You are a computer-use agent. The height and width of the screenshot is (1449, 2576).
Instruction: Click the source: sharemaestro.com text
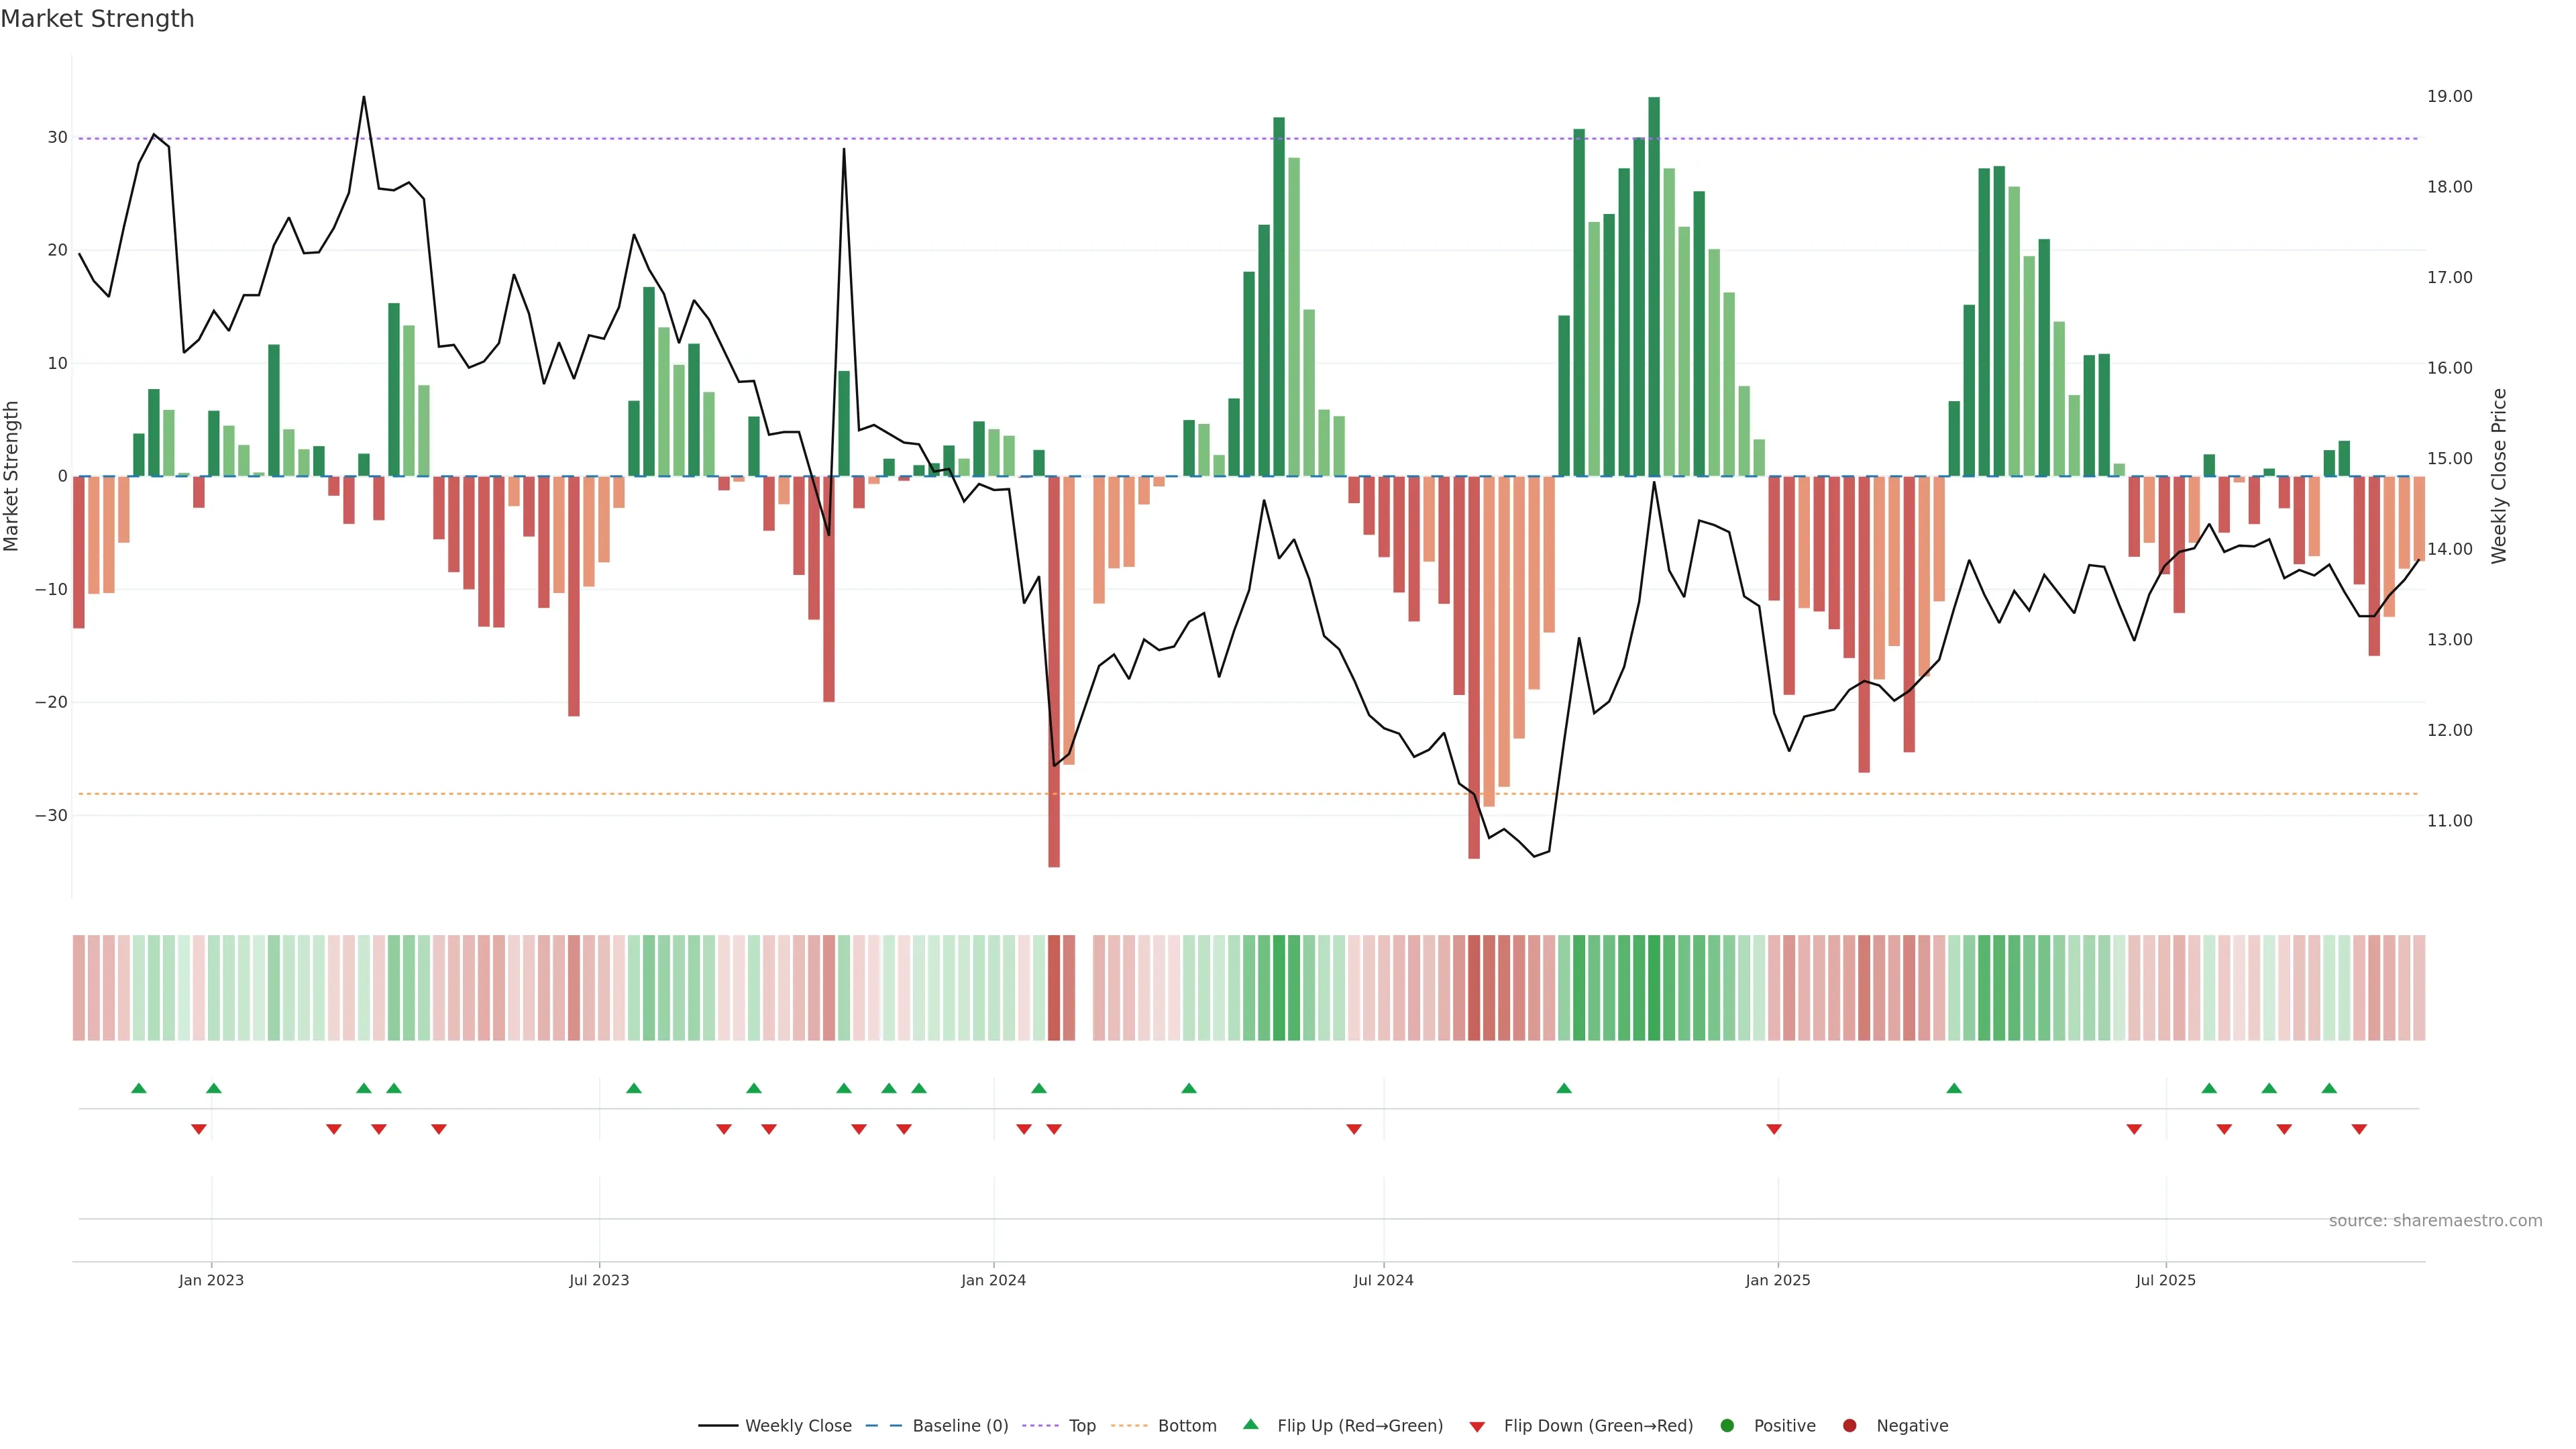pyautogui.click(x=2435, y=1220)
